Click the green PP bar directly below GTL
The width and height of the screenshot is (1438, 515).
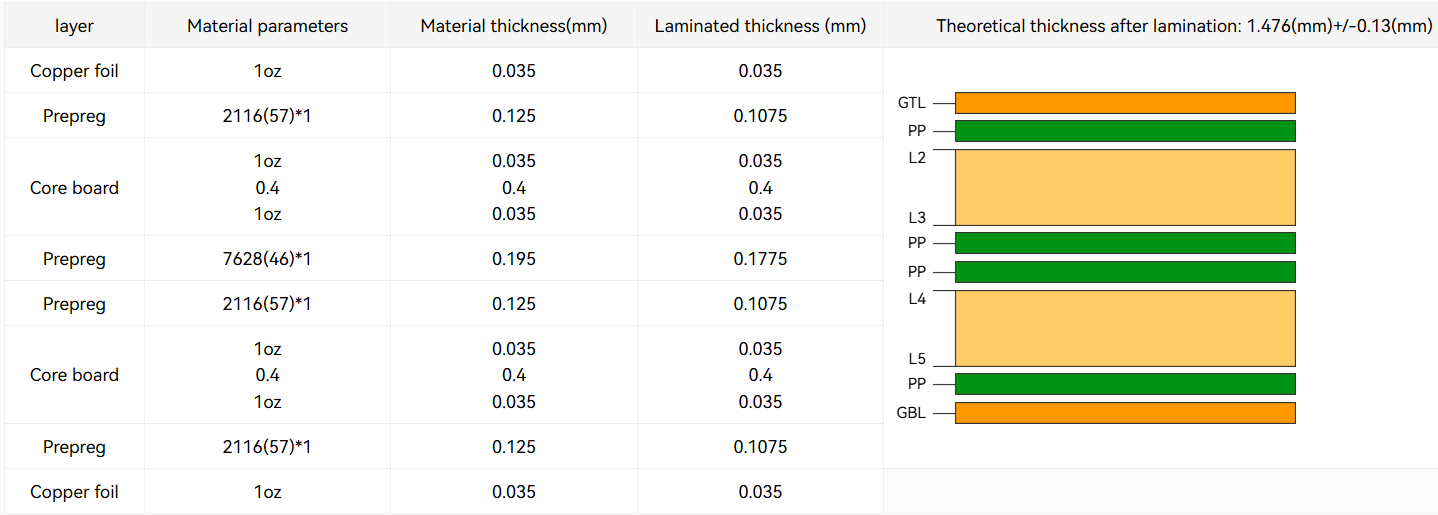click(x=1125, y=131)
